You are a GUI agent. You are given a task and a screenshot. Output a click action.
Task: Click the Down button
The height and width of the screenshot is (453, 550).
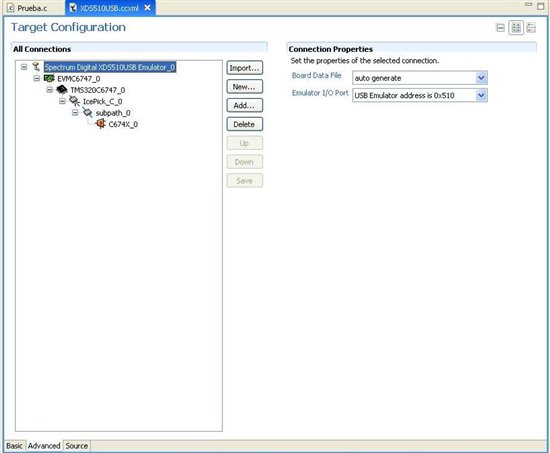pos(244,162)
